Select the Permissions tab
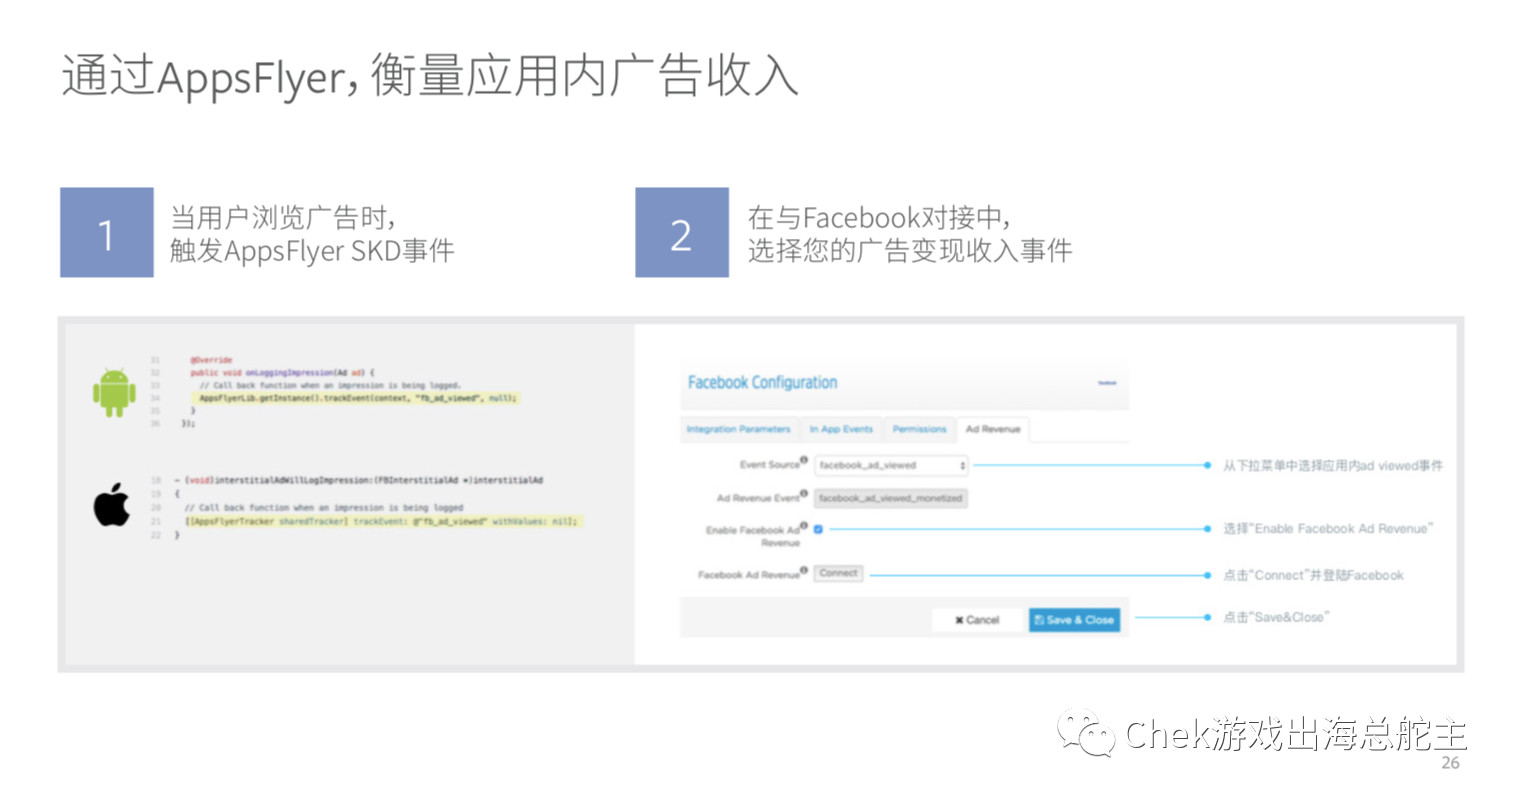Image resolution: width=1518 pixels, height=801 pixels. 919,429
